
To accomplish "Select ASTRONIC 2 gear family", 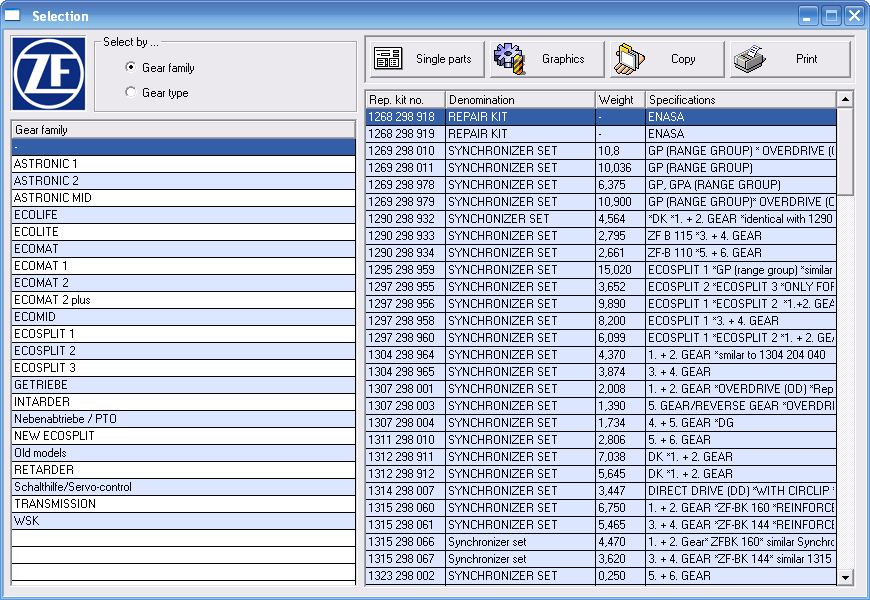I will pos(183,181).
